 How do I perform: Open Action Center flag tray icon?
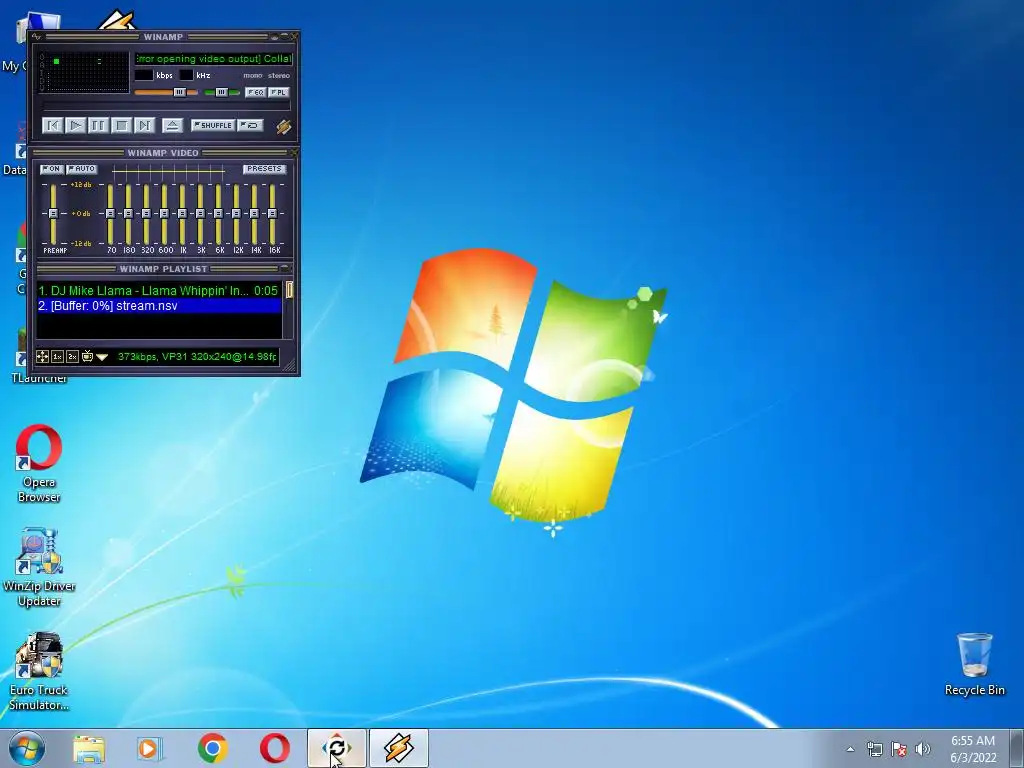pos(899,749)
